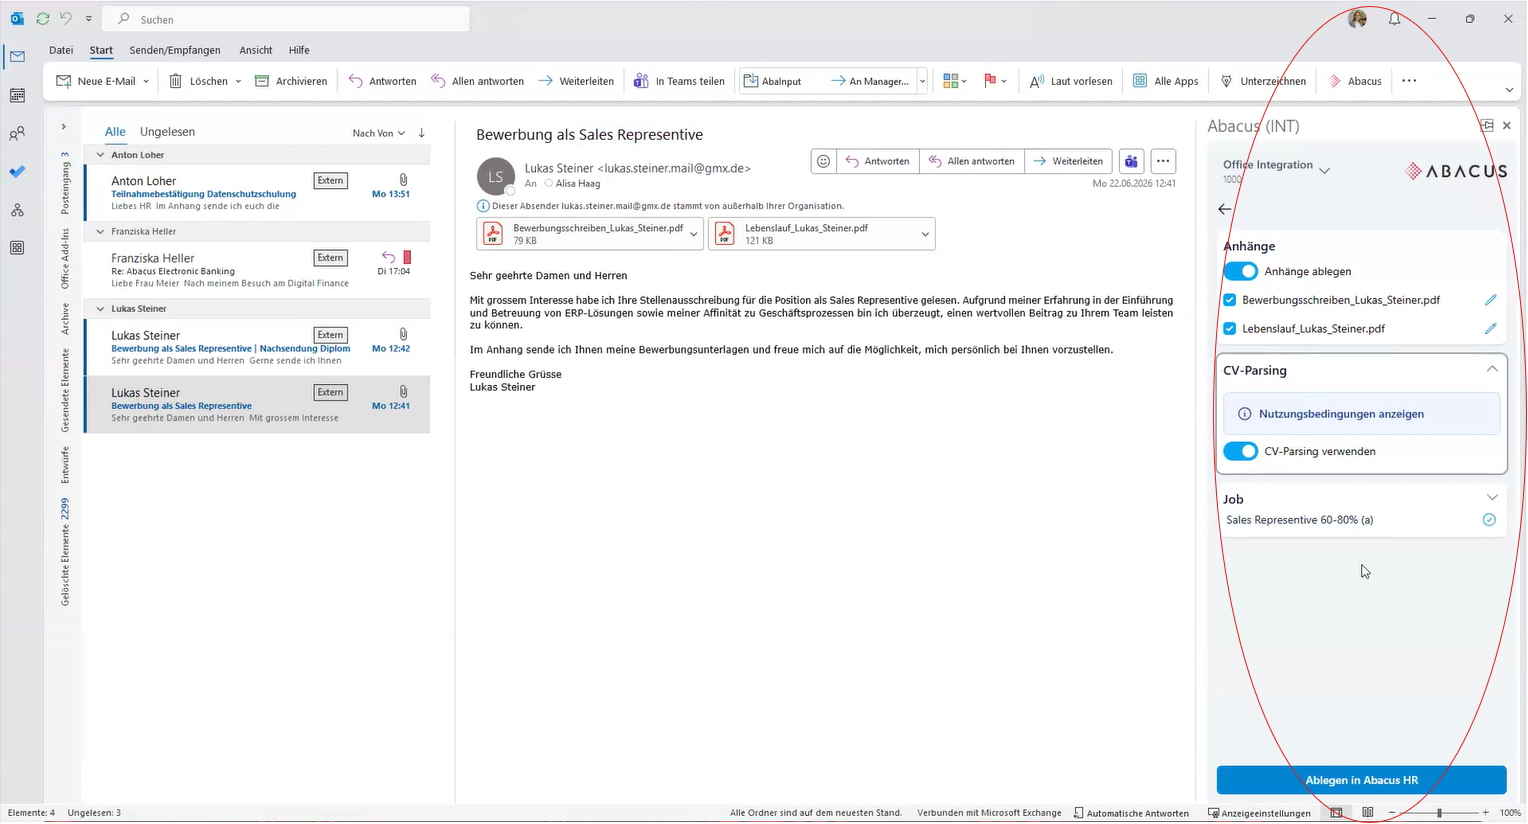Collapse the Anton Loher group
1528x824 pixels.
pyautogui.click(x=100, y=155)
